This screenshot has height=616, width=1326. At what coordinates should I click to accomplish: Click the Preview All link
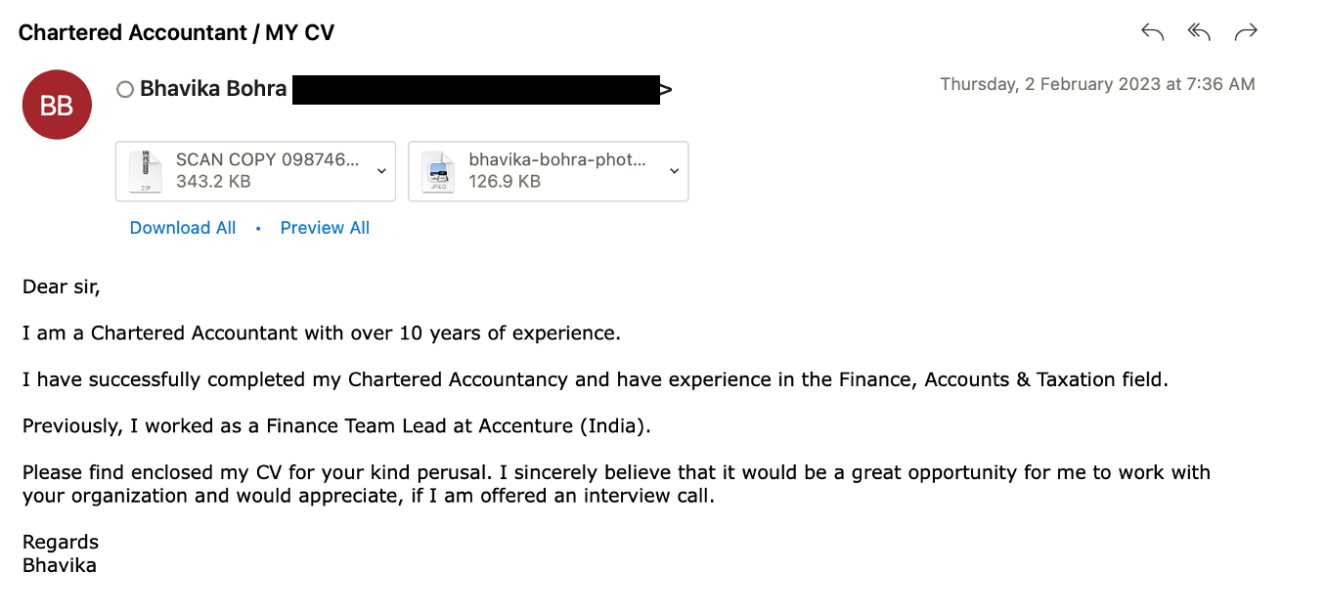click(x=325, y=228)
